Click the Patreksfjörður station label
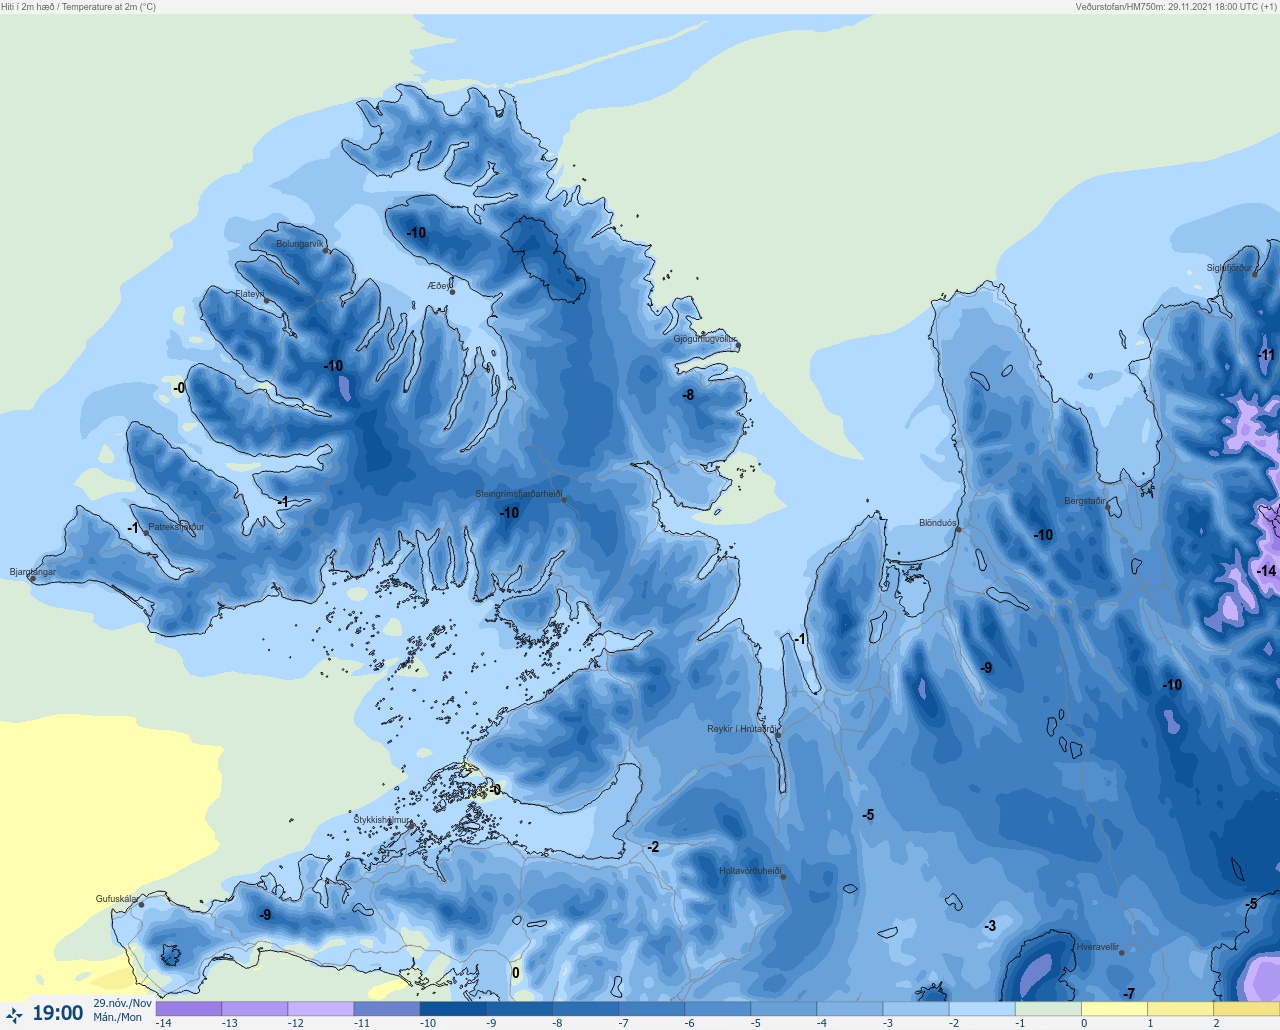The height and width of the screenshot is (1030, 1280). 176,527
